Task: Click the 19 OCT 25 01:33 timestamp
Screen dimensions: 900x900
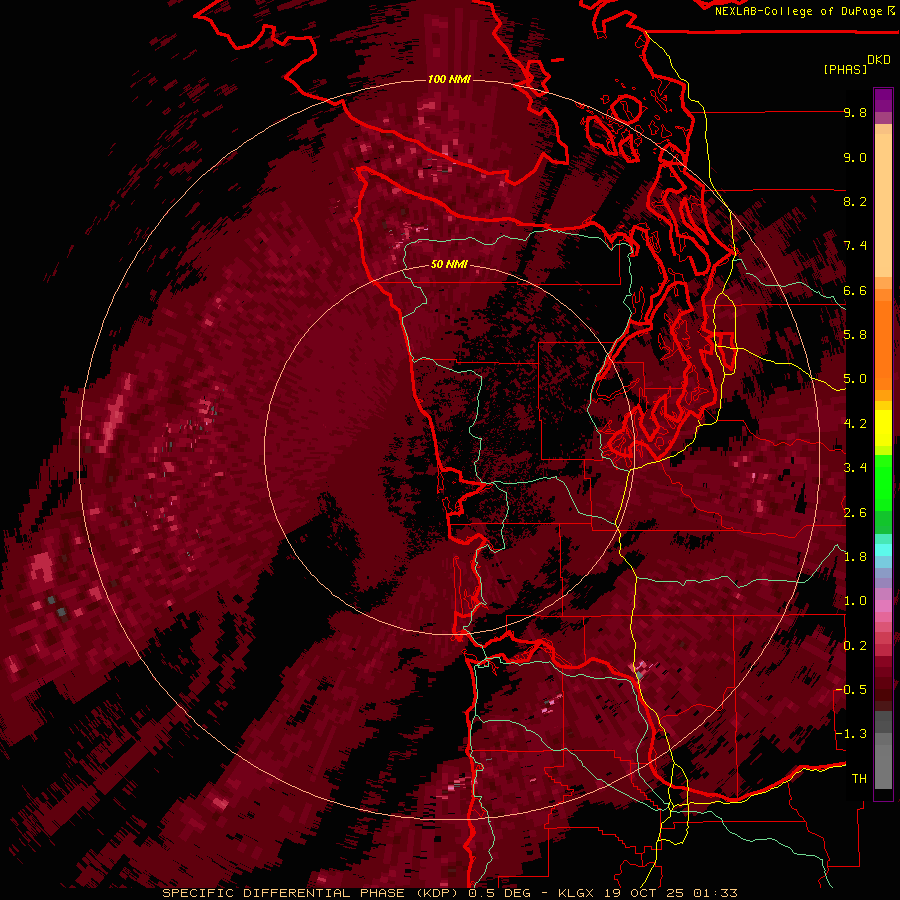Action: (x=671, y=893)
